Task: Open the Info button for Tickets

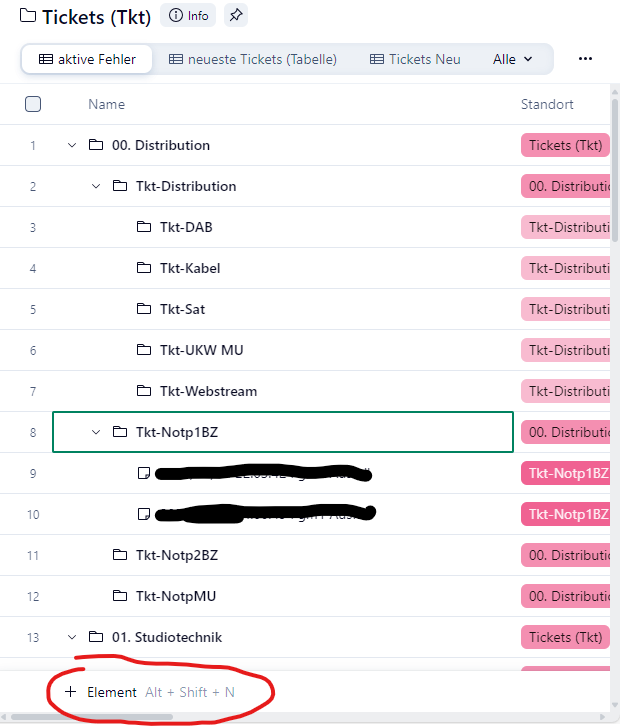Action: click(x=188, y=16)
